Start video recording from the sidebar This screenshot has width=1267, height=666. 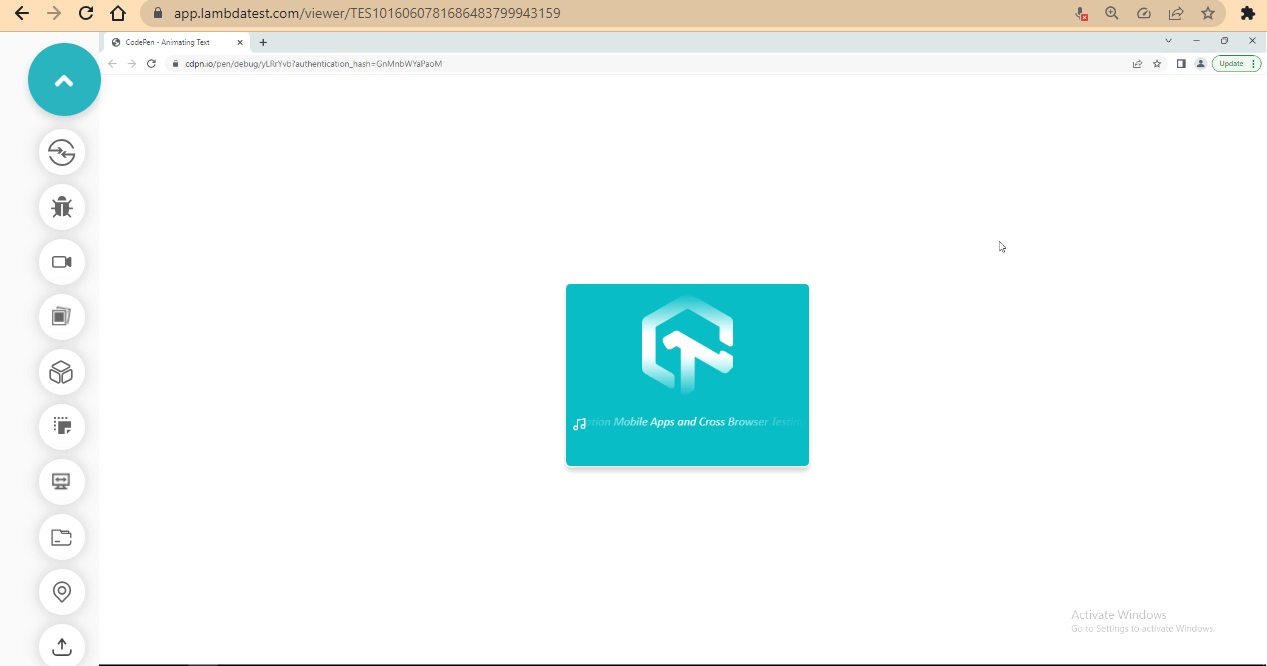click(x=61, y=262)
